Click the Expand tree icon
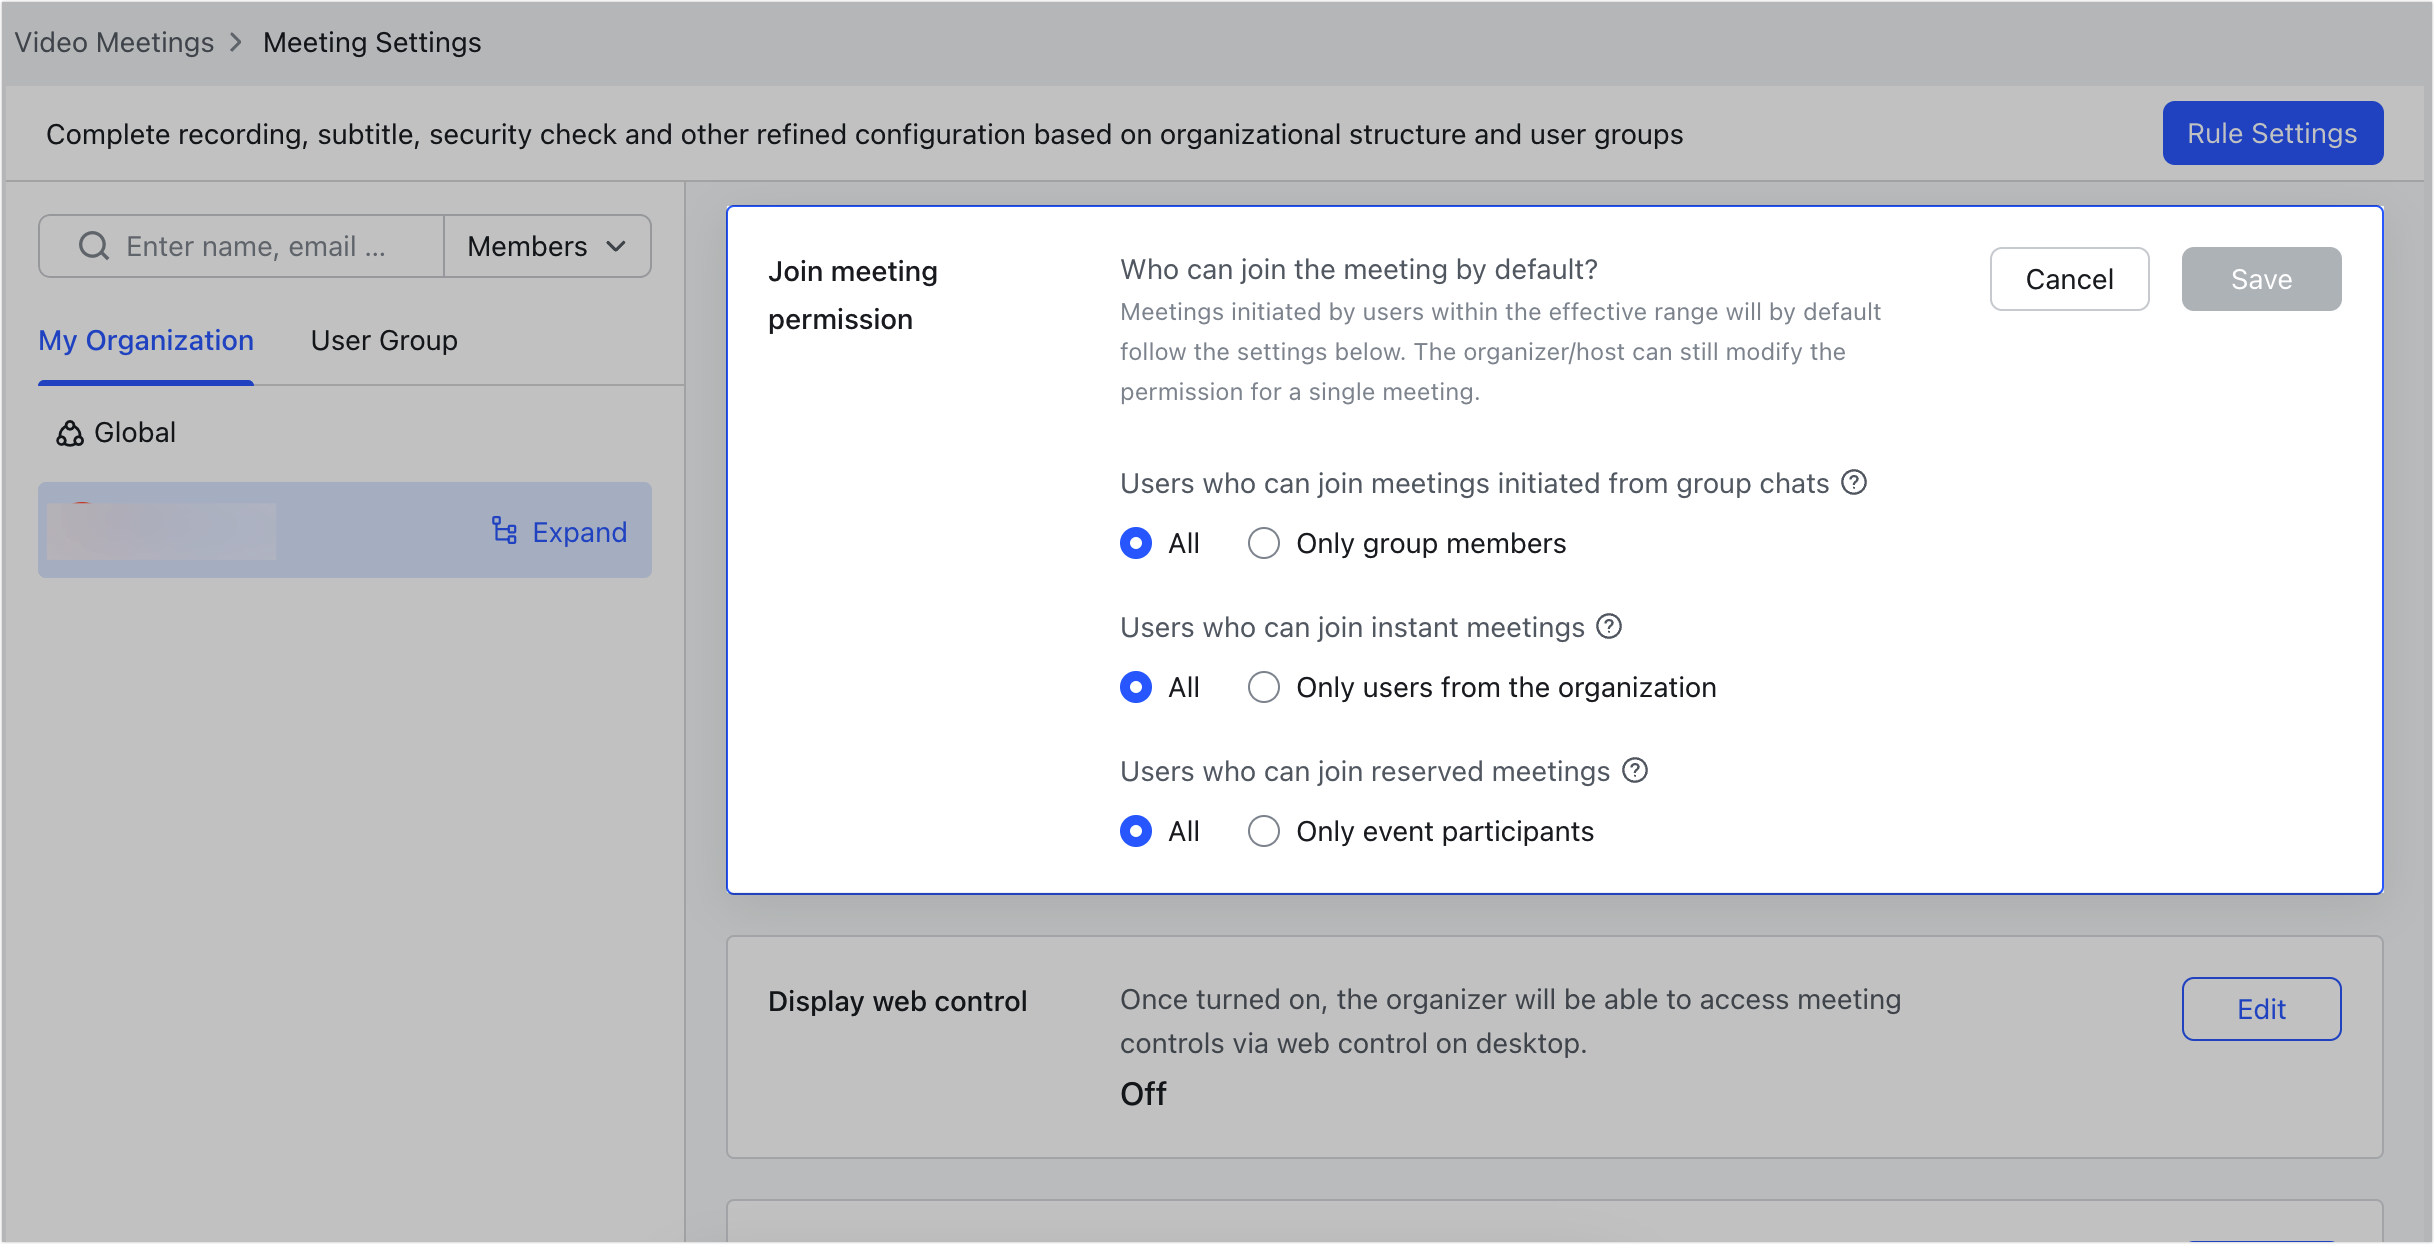 point(504,531)
